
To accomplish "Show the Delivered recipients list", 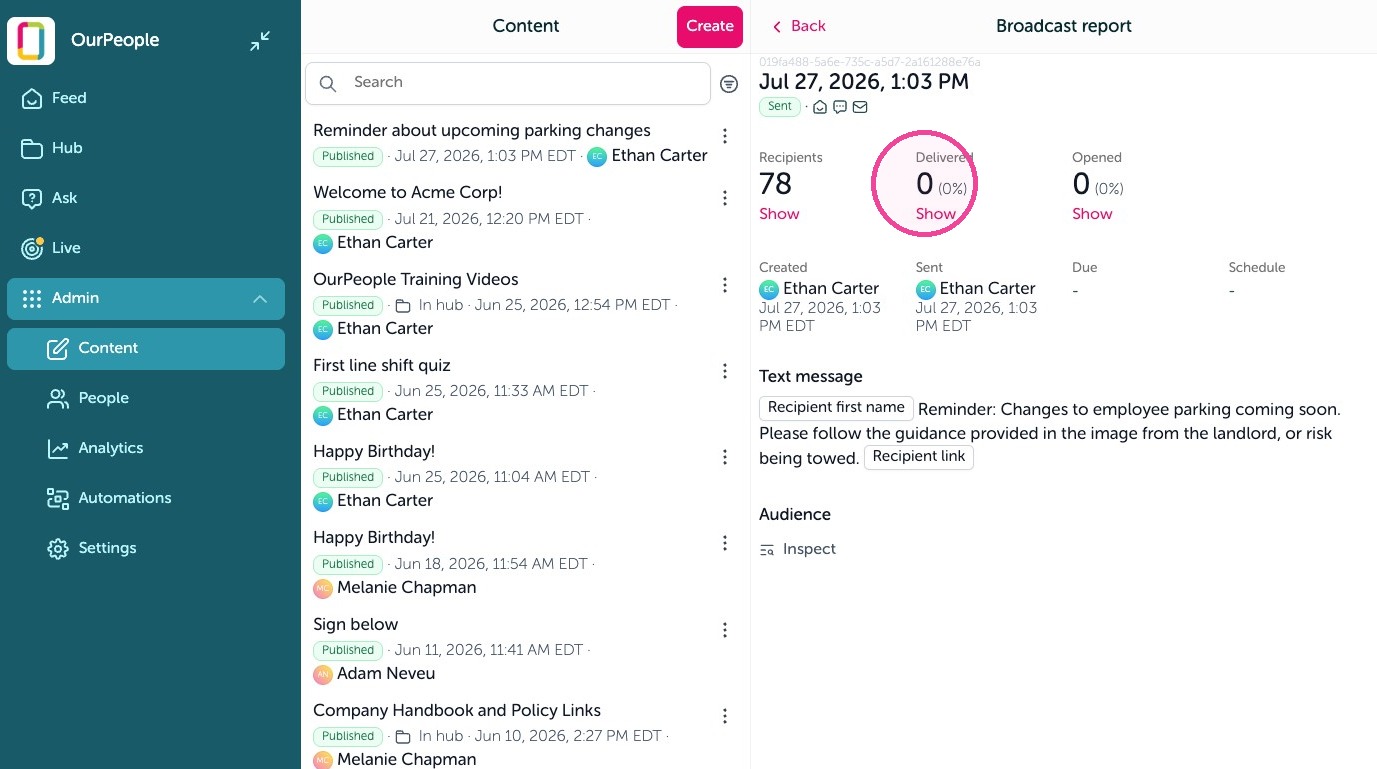I will tap(936, 214).
